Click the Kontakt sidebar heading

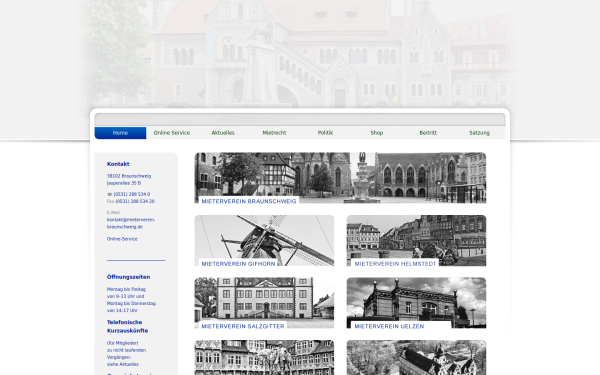118,164
